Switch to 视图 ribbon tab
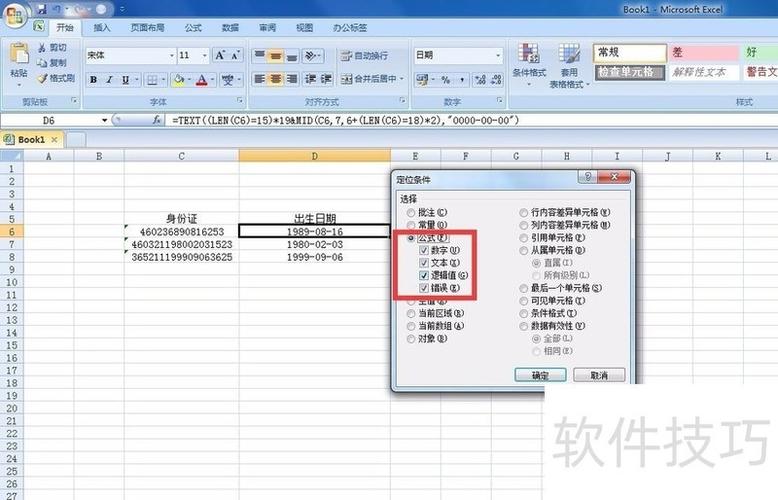The height and width of the screenshot is (500, 778). point(304,28)
